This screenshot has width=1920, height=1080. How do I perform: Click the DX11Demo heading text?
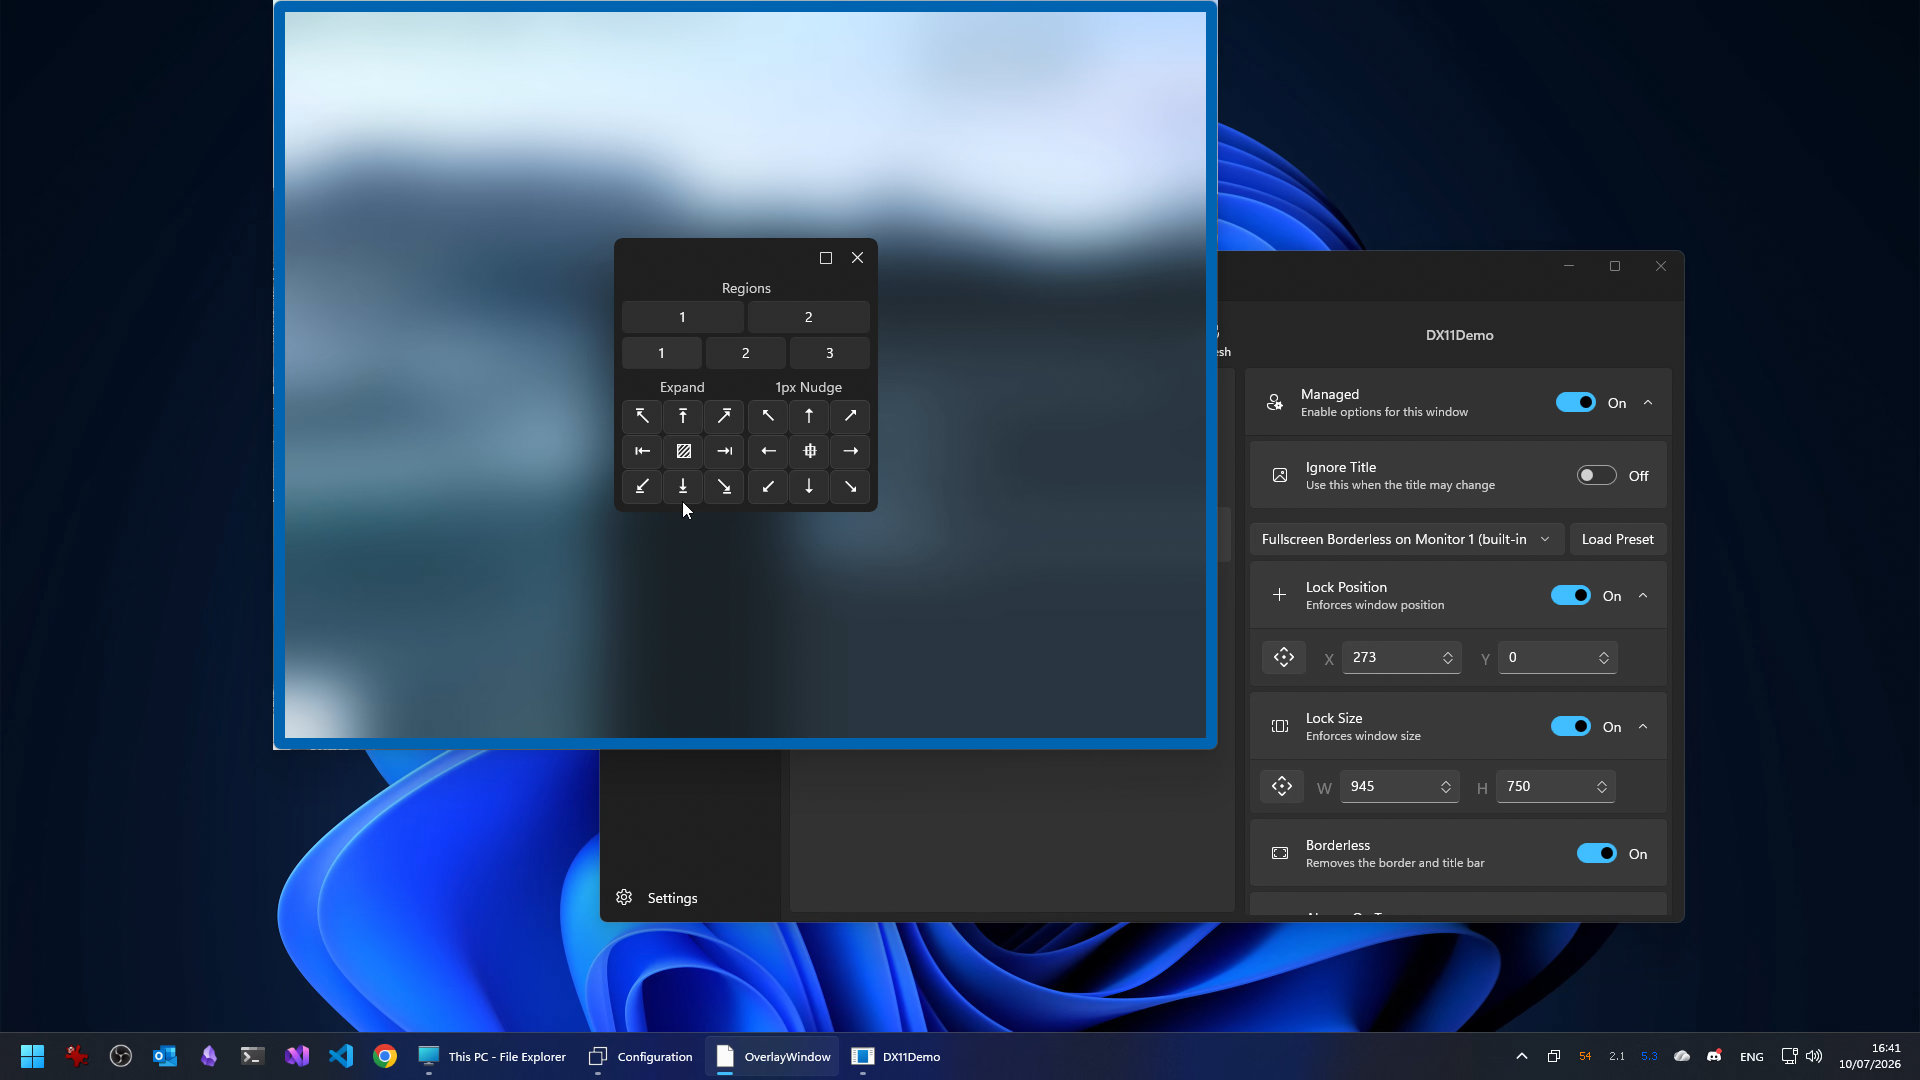pos(1459,335)
